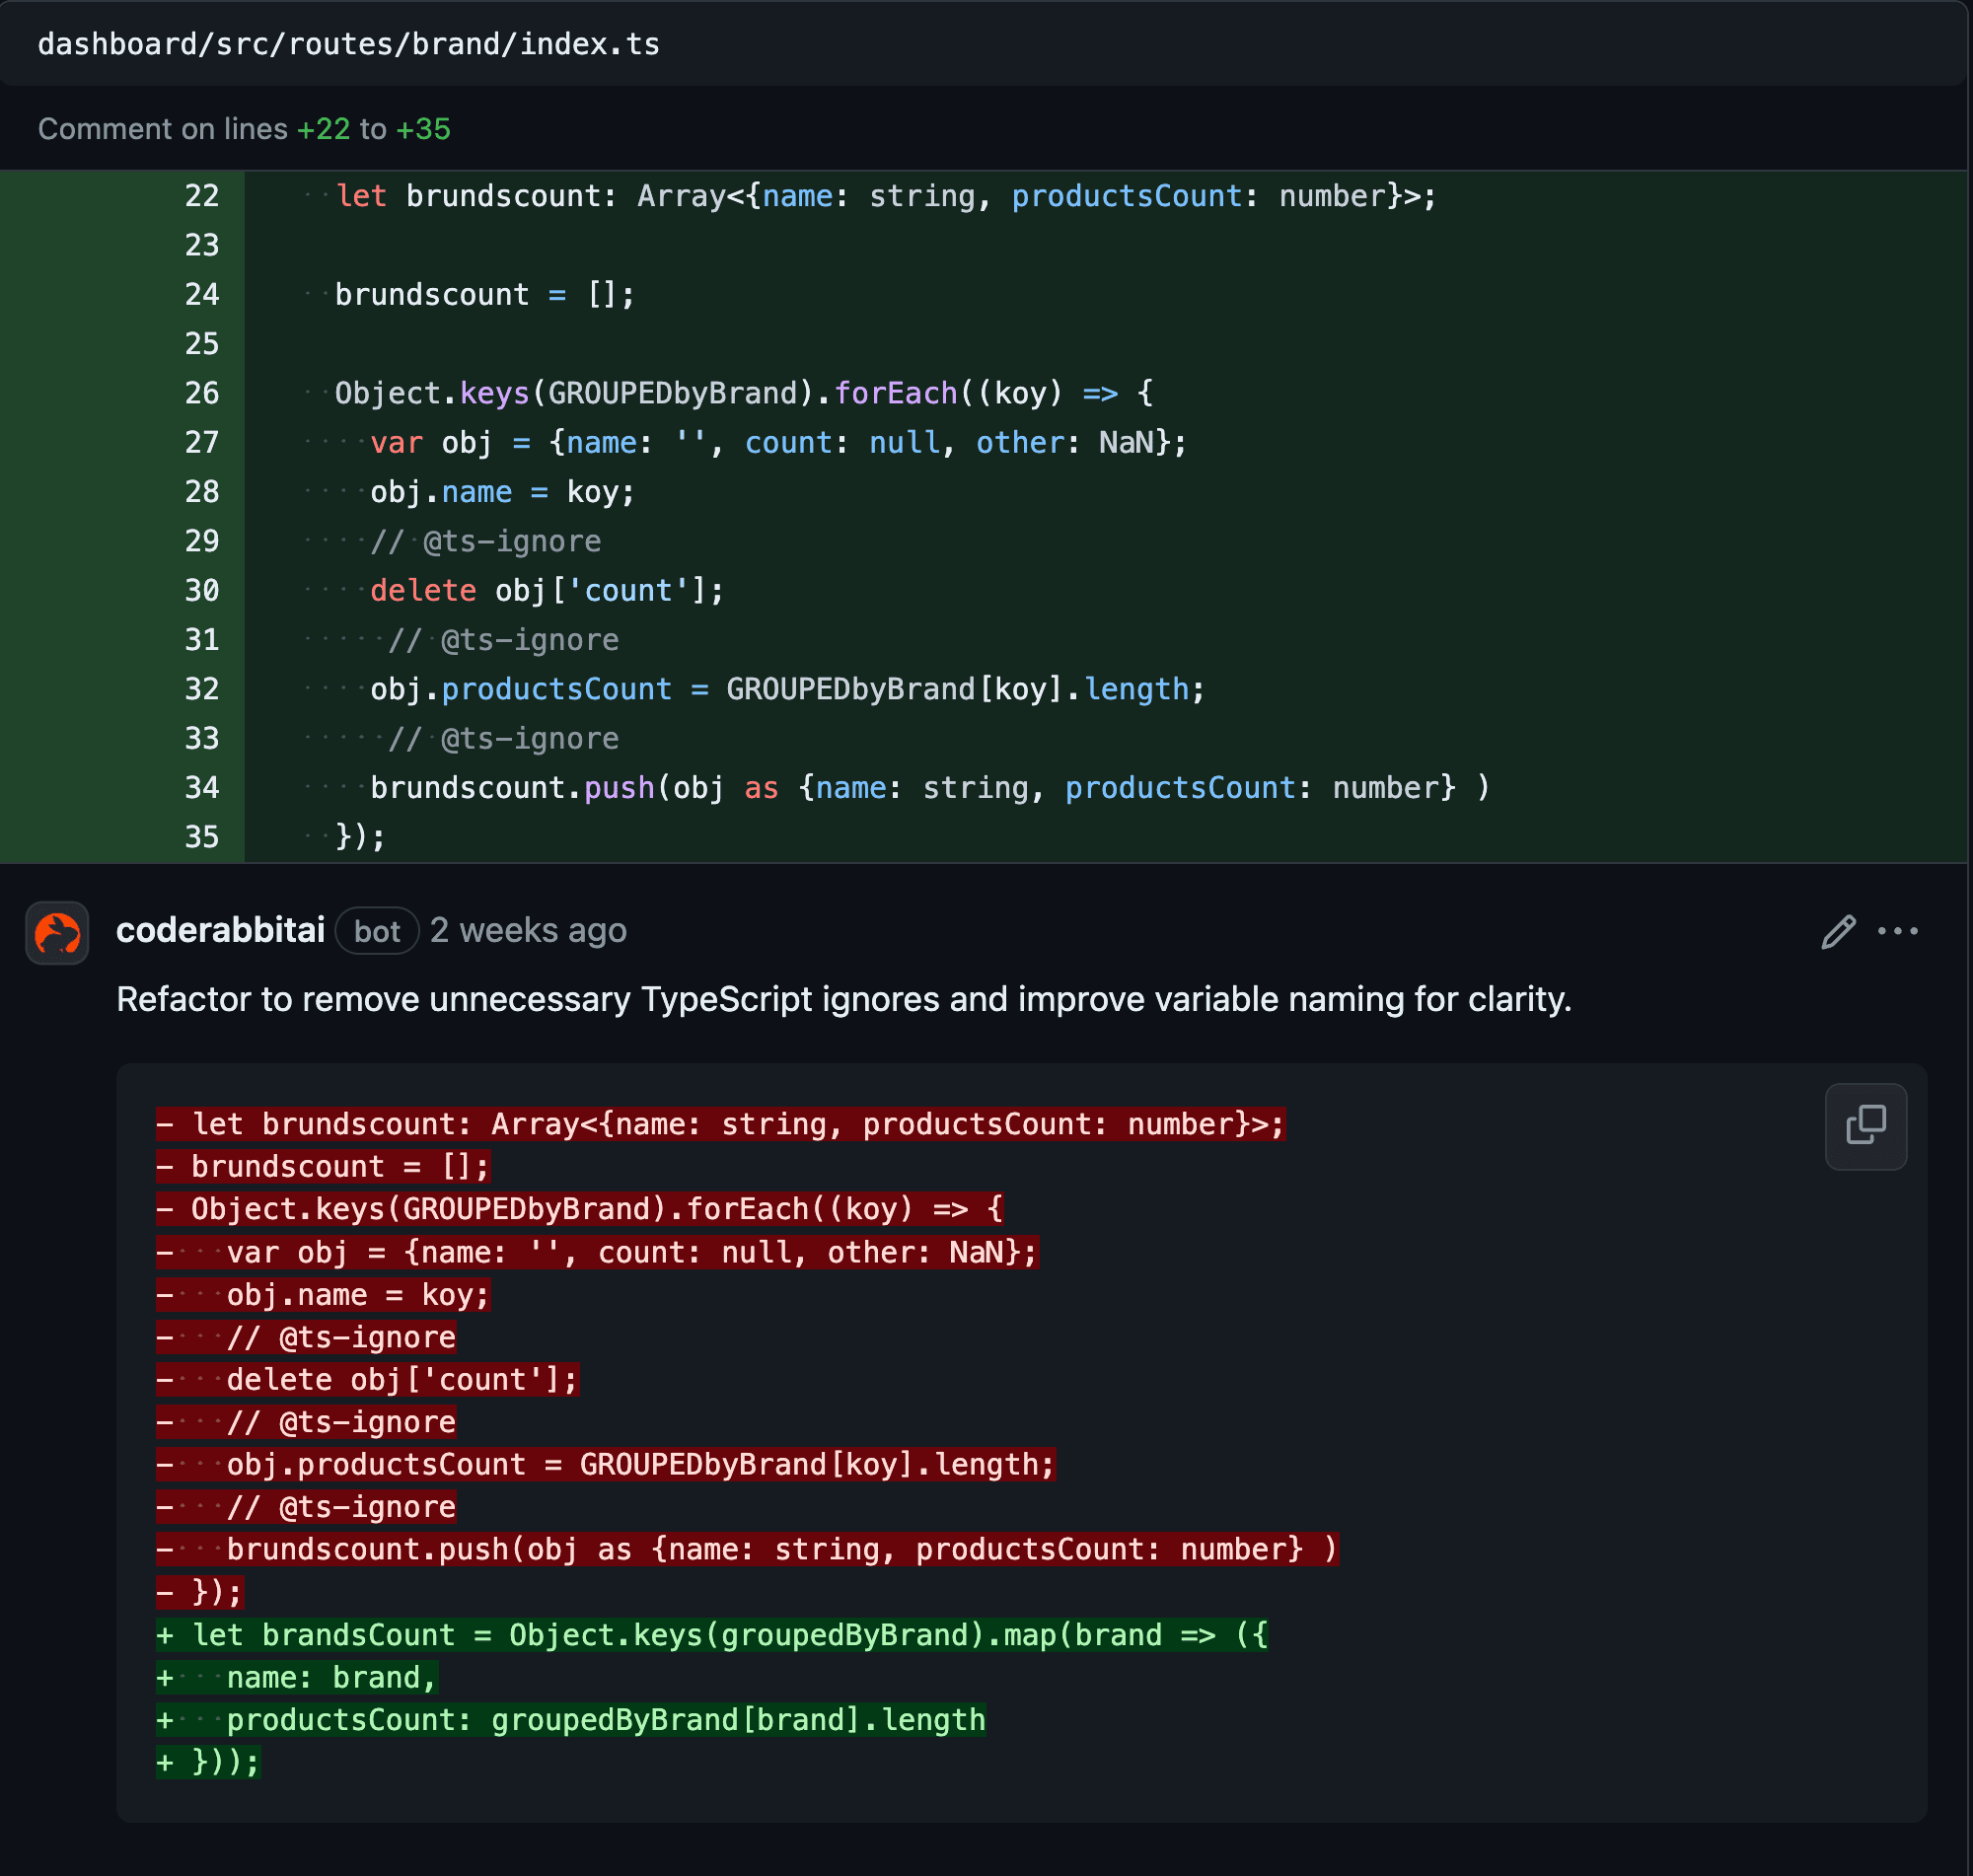Image resolution: width=1973 pixels, height=1876 pixels.
Task: Open the dashboard/src/routes/brand/index.ts file path
Action: (x=348, y=44)
